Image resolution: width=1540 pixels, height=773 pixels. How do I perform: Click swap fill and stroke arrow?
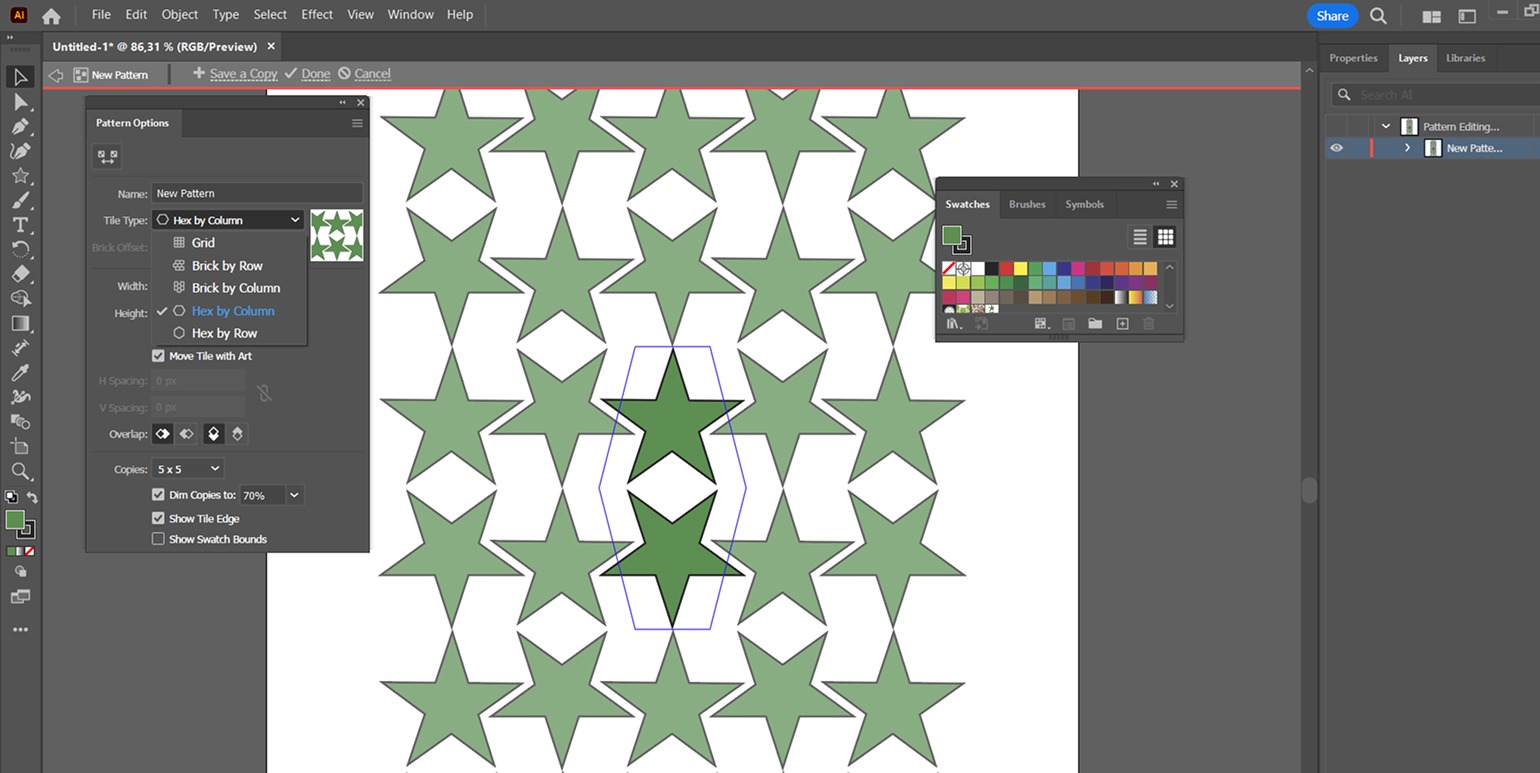click(33, 497)
